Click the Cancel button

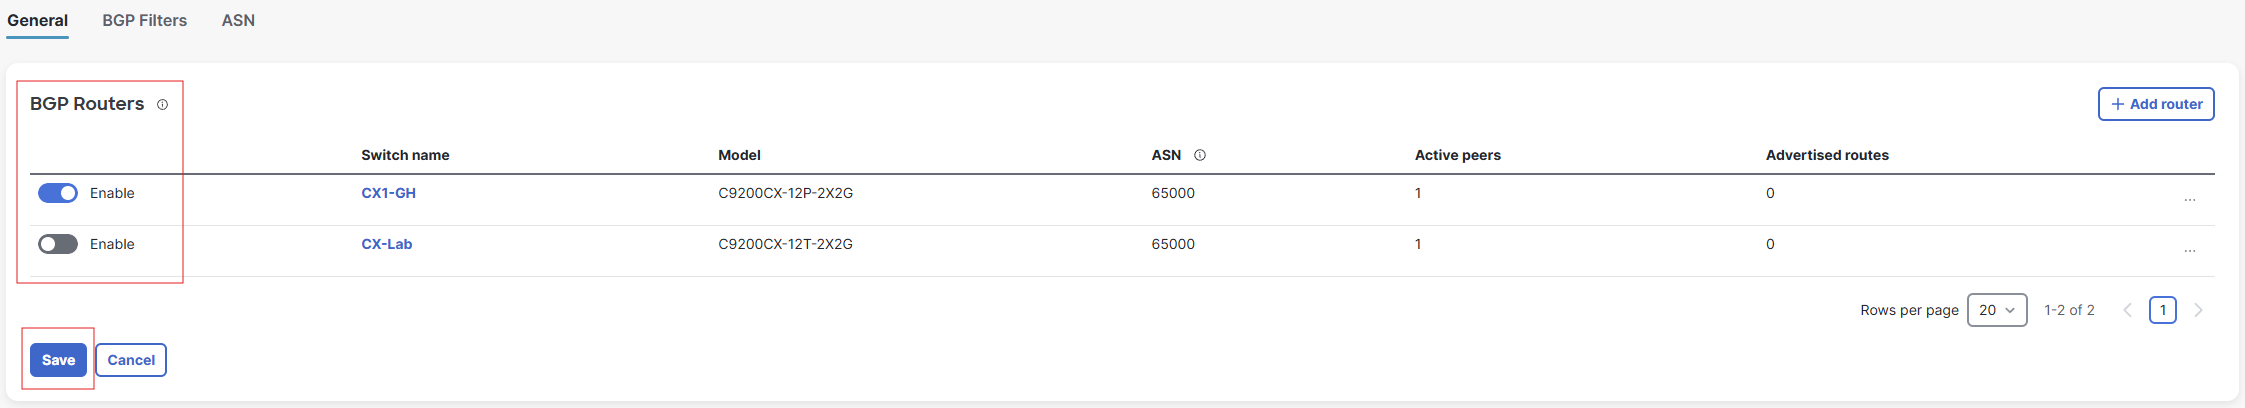tap(131, 360)
